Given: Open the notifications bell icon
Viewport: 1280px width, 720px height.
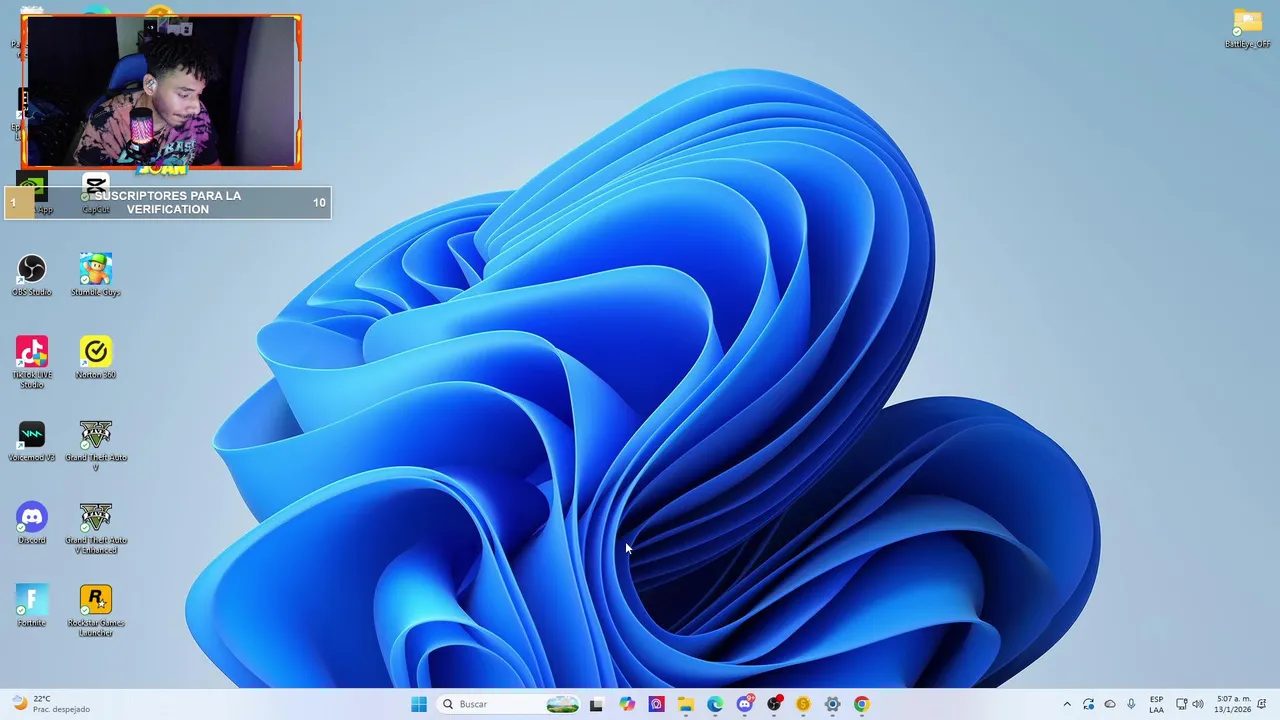Looking at the screenshot, I should pos(1262,704).
